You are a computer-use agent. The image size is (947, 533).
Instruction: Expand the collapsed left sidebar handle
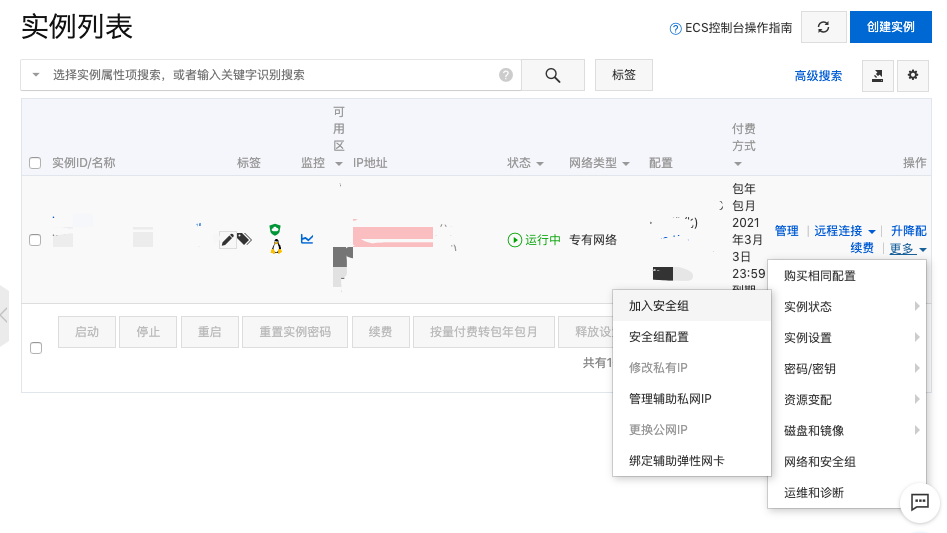[4, 315]
